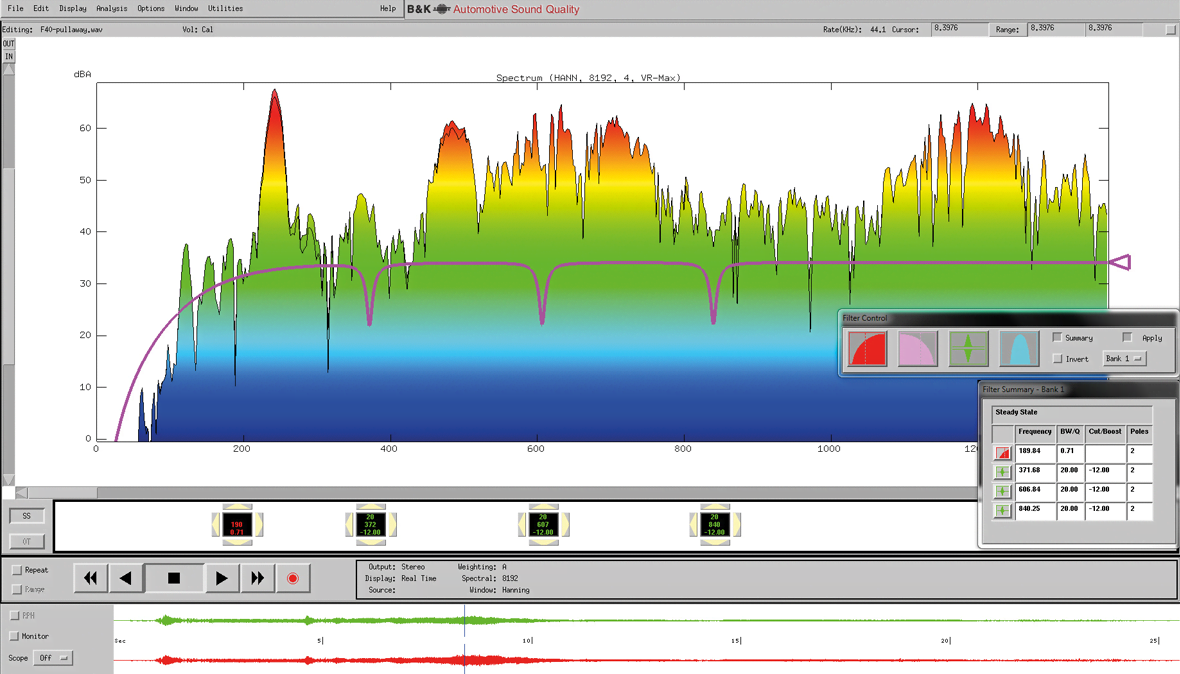The width and height of the screenshot is (1180, 674).
Task: Select the 840 notch filter handle
Action: tap(715, 524)
